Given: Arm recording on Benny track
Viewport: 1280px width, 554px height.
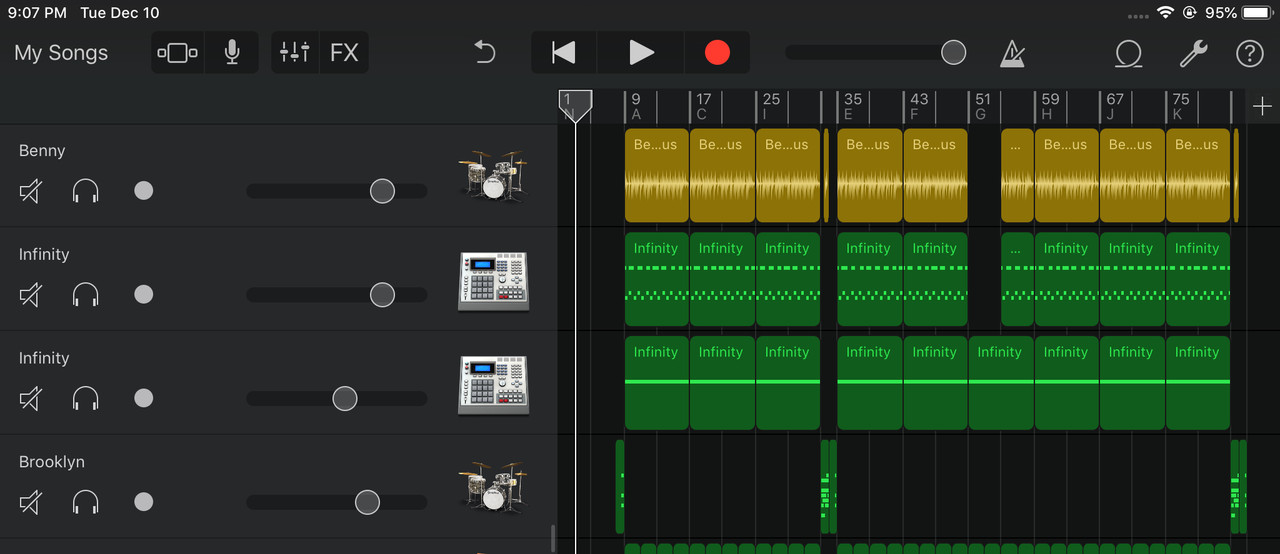Looking at the screenshot, I should pos(144,190).
